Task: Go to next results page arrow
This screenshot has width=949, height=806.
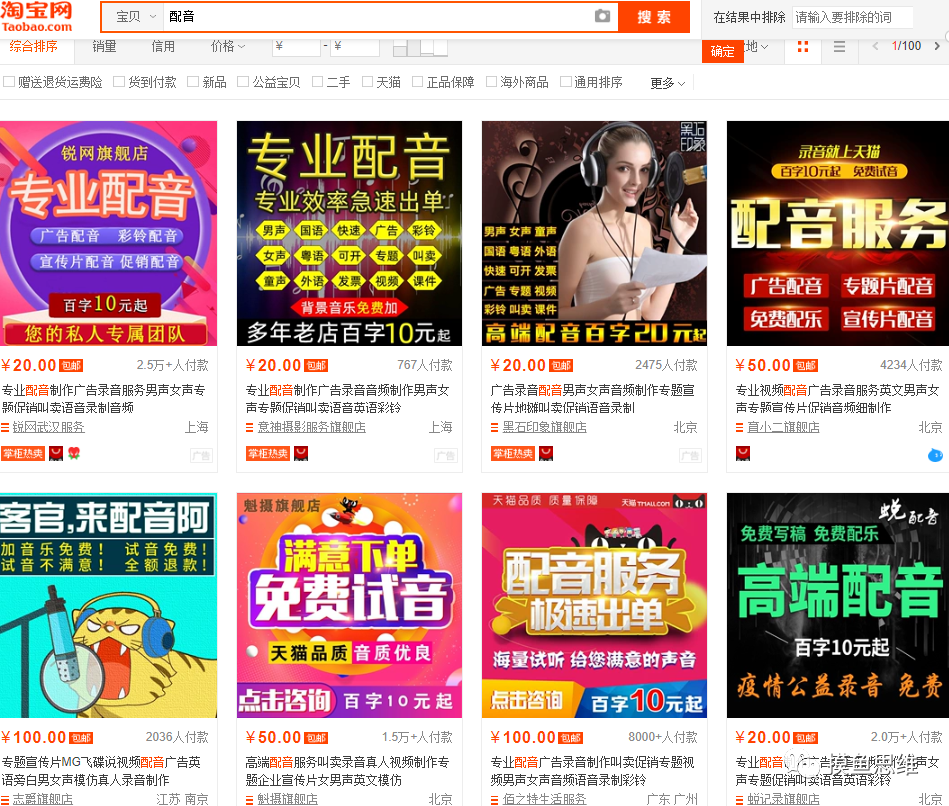Action: tap(937, 46)
